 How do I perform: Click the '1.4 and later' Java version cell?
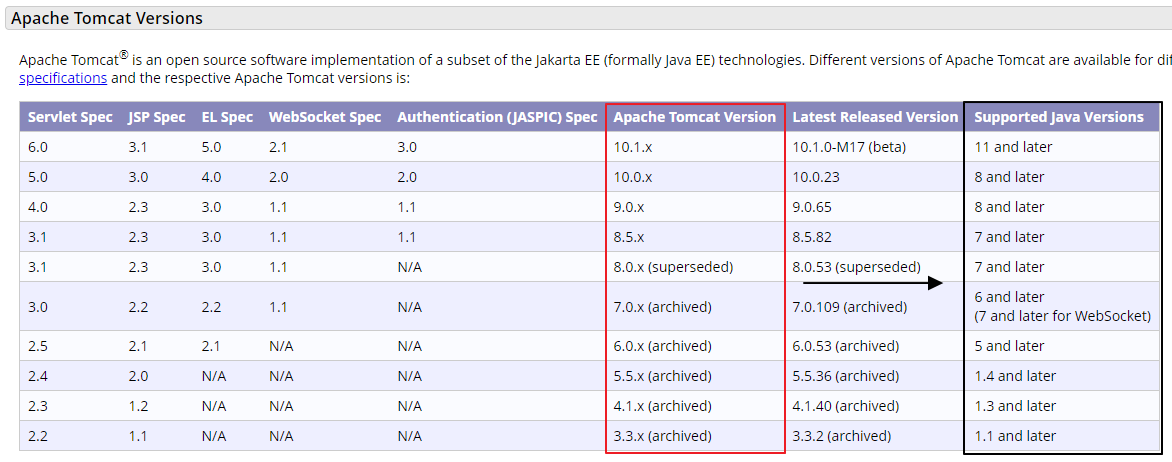(1015, 376)
